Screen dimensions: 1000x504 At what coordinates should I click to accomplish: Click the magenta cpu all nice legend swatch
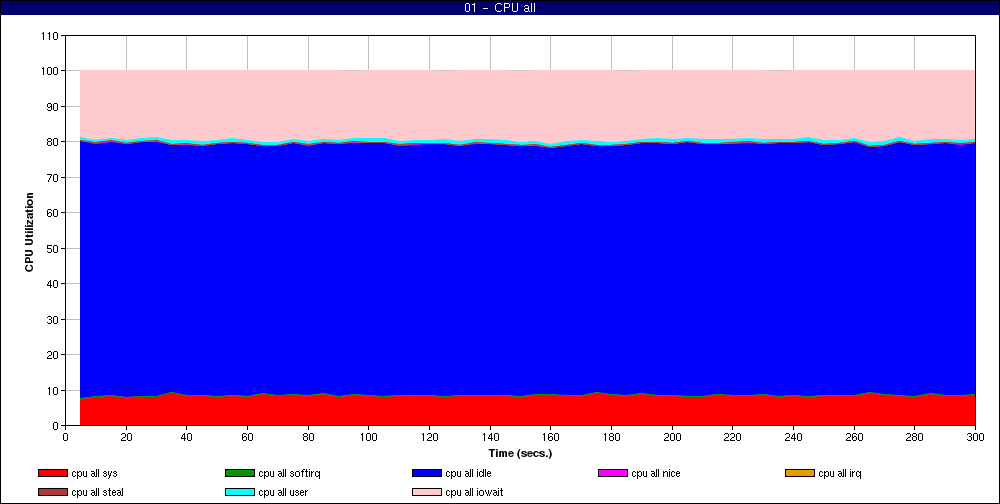tap(613, 473)
